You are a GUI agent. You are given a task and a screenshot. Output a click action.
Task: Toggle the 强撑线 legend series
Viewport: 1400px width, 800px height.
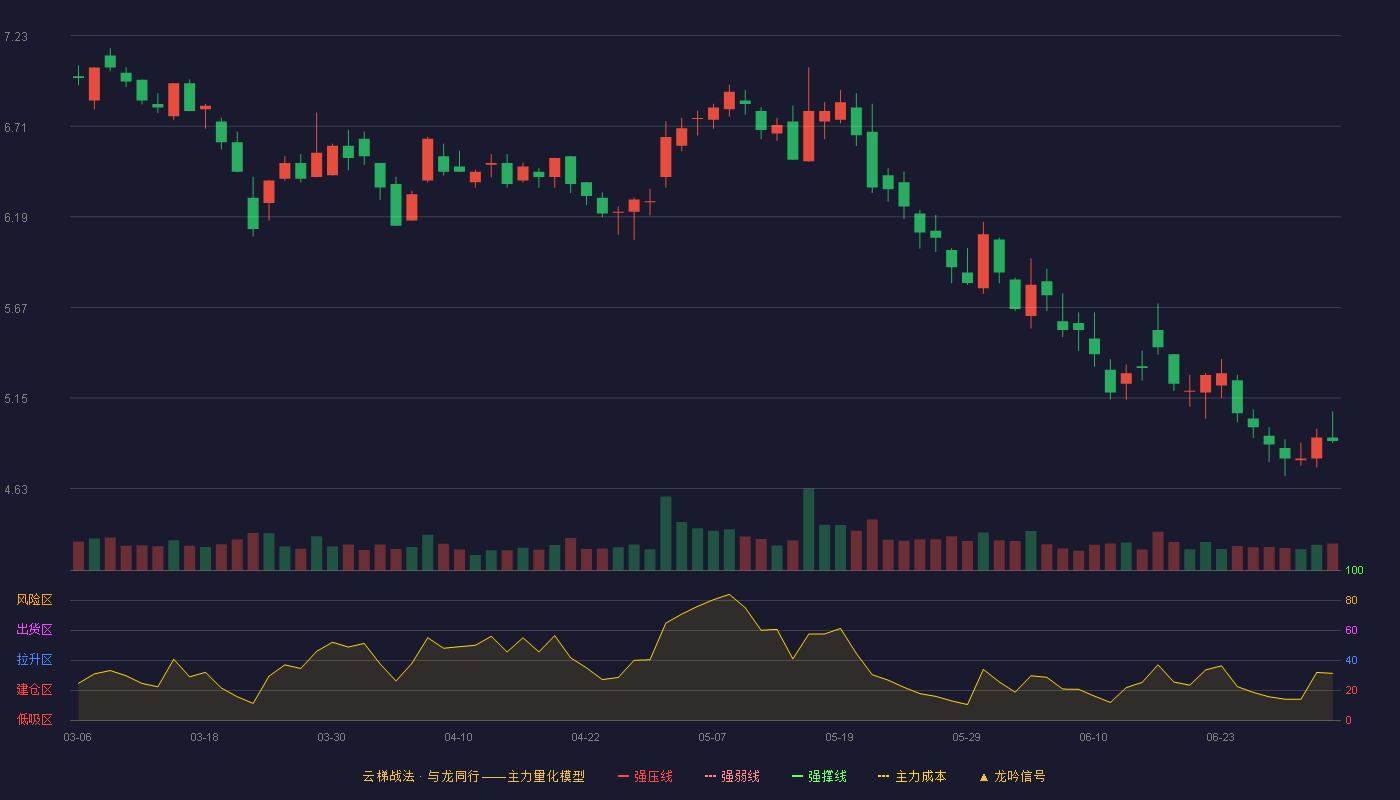[x=819, y=776]
